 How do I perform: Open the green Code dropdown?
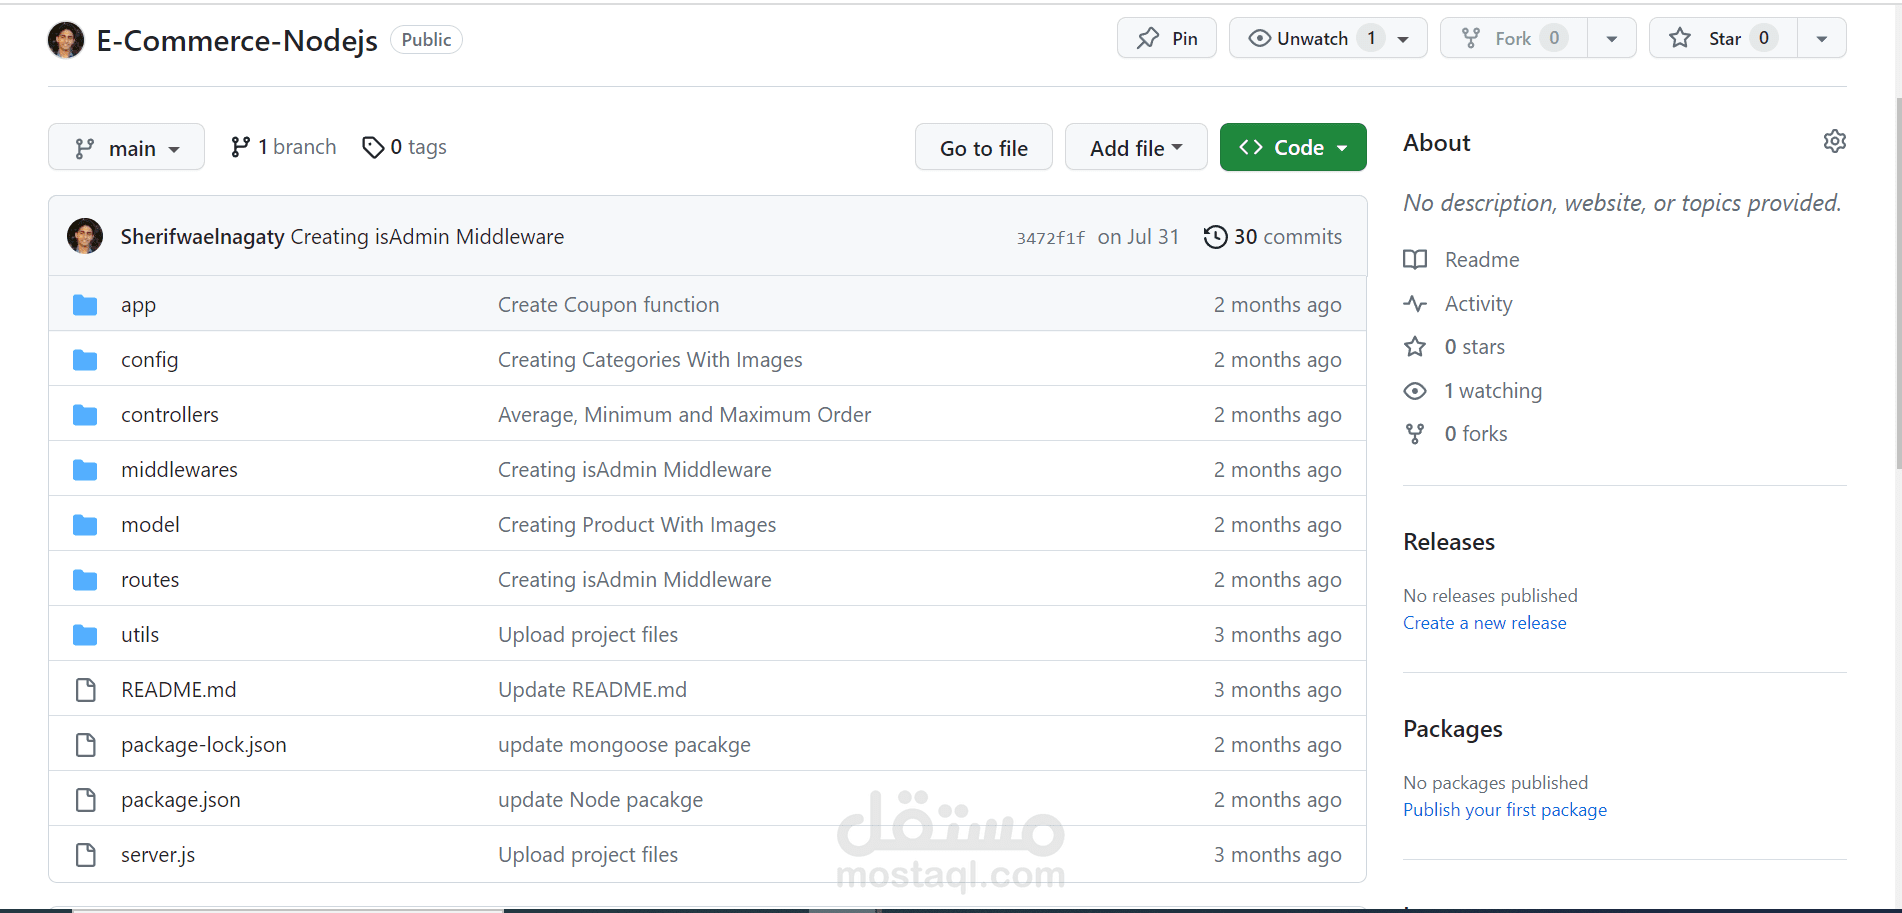[1293, 147]
